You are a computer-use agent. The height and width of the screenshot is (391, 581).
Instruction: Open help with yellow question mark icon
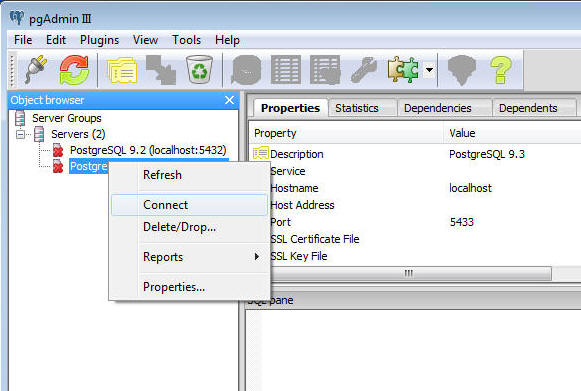[x=501, y=70]
